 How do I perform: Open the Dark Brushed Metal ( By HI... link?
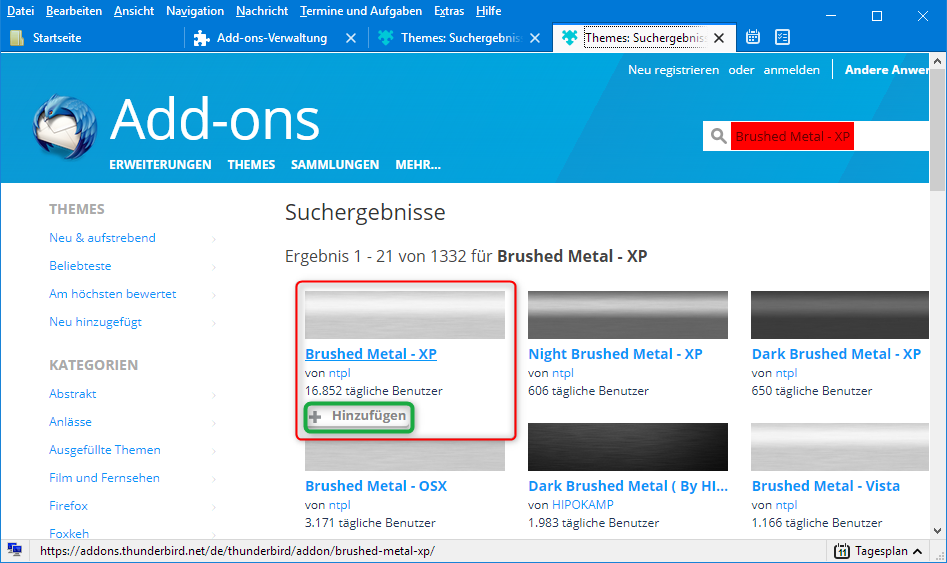click(x=628, y=486)
